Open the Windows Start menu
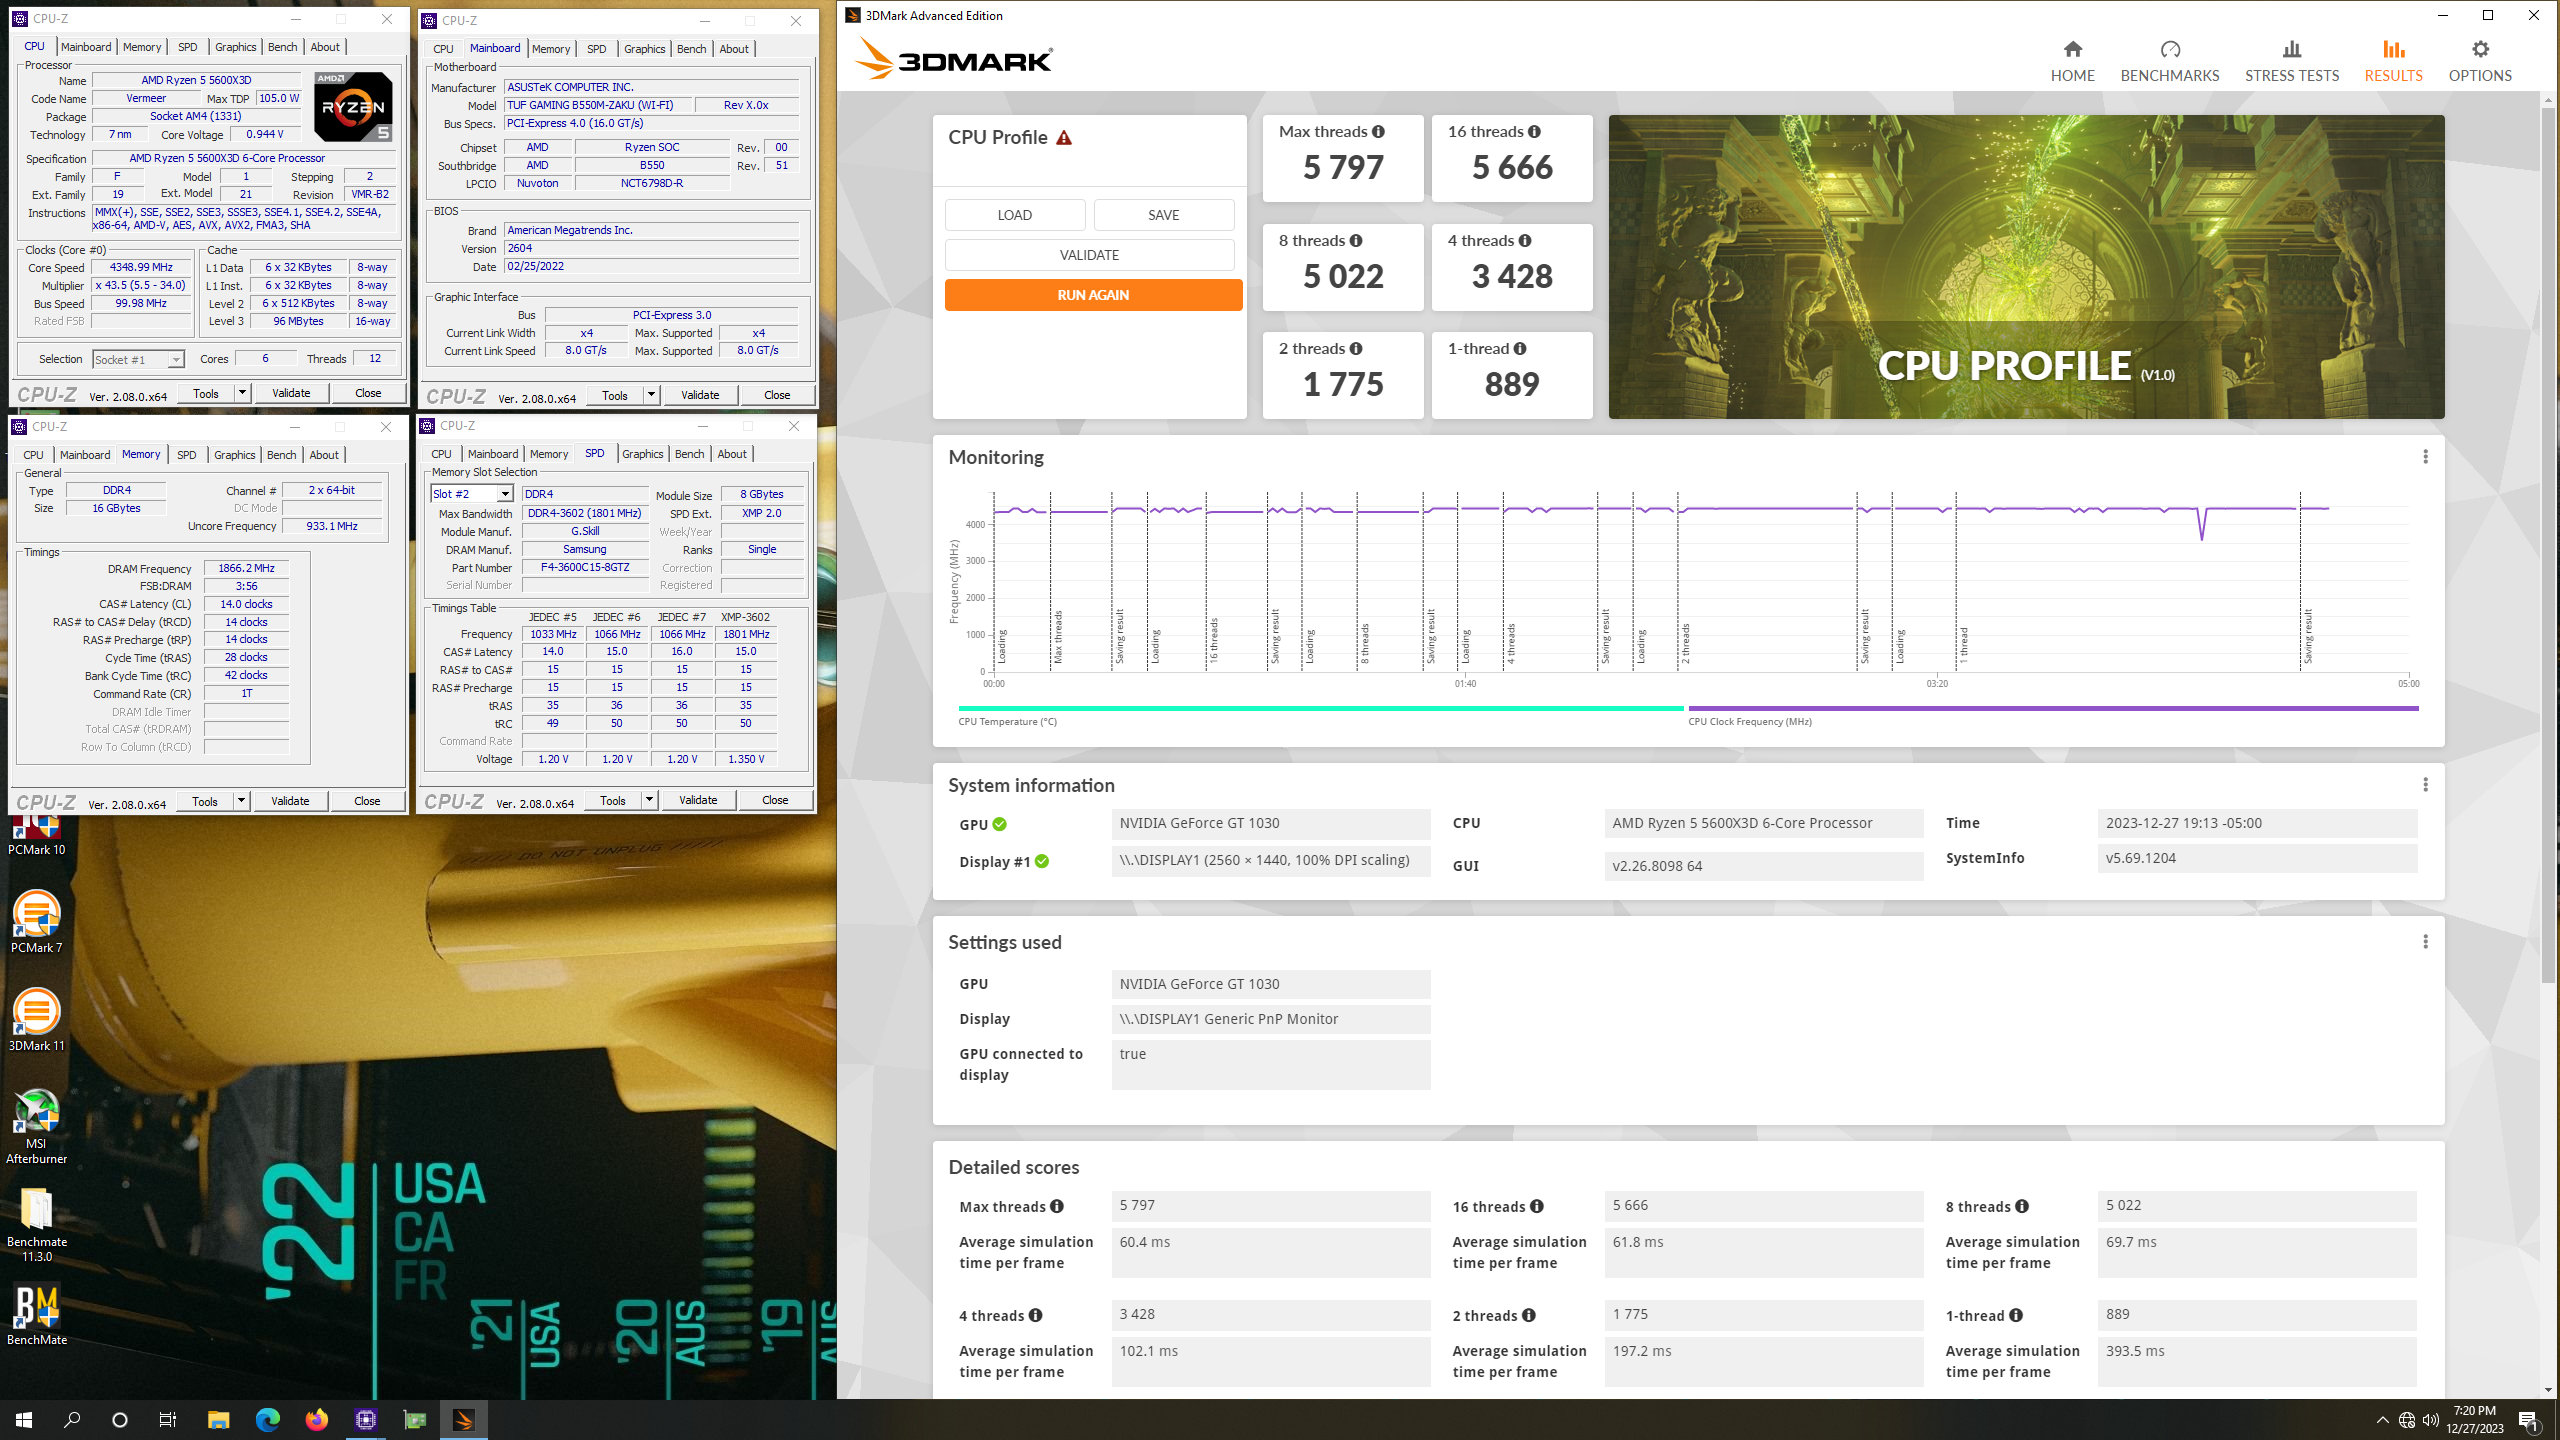Viewport: 2560px width, 1440px height. coord(24,1419)
